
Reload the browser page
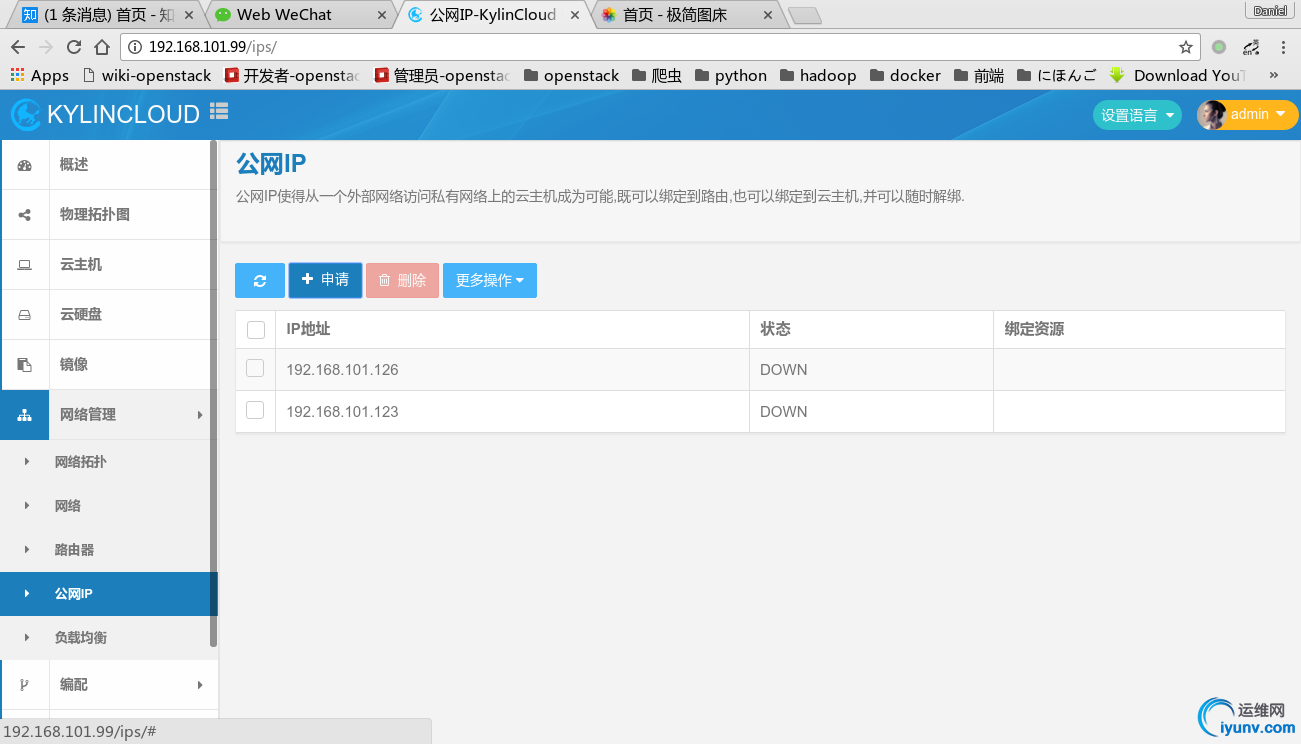point(73,47)
